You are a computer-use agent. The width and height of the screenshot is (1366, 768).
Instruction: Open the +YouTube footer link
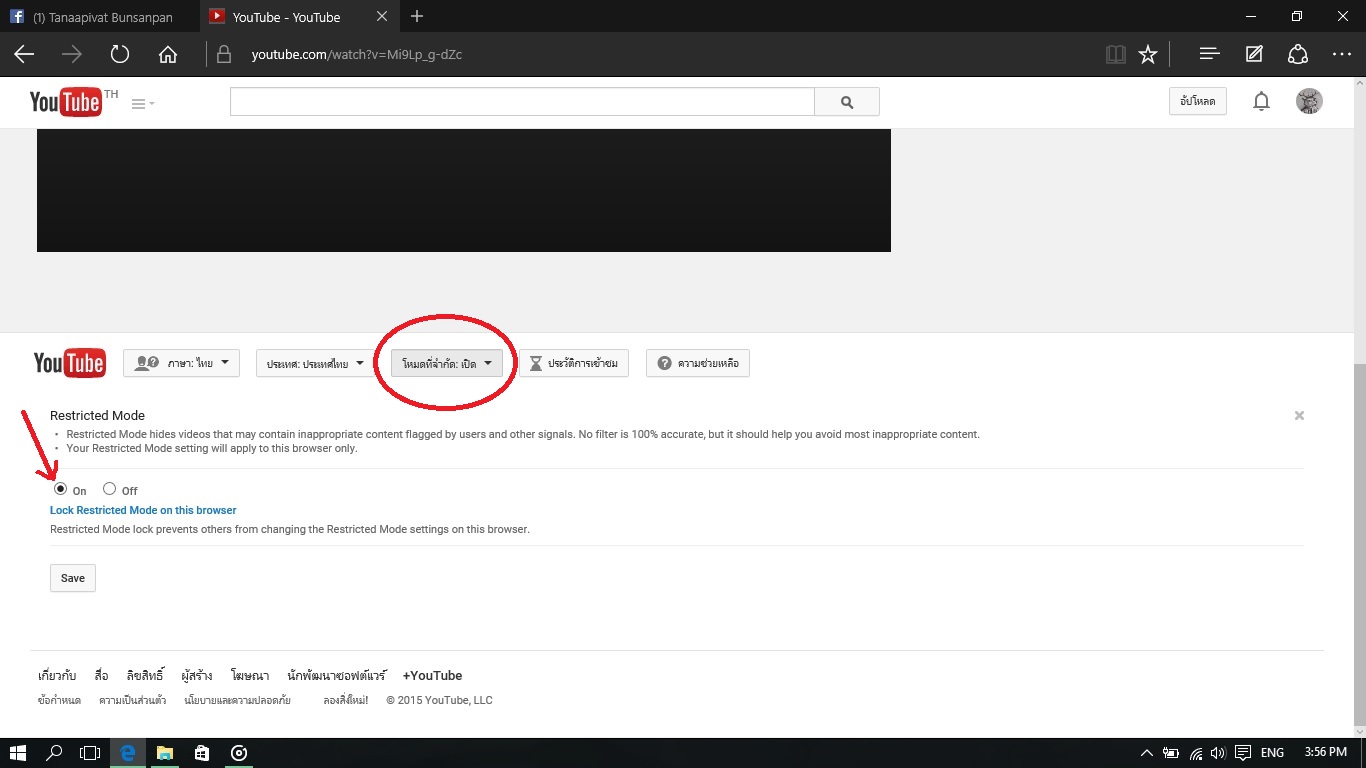click(x=432, y=676)
